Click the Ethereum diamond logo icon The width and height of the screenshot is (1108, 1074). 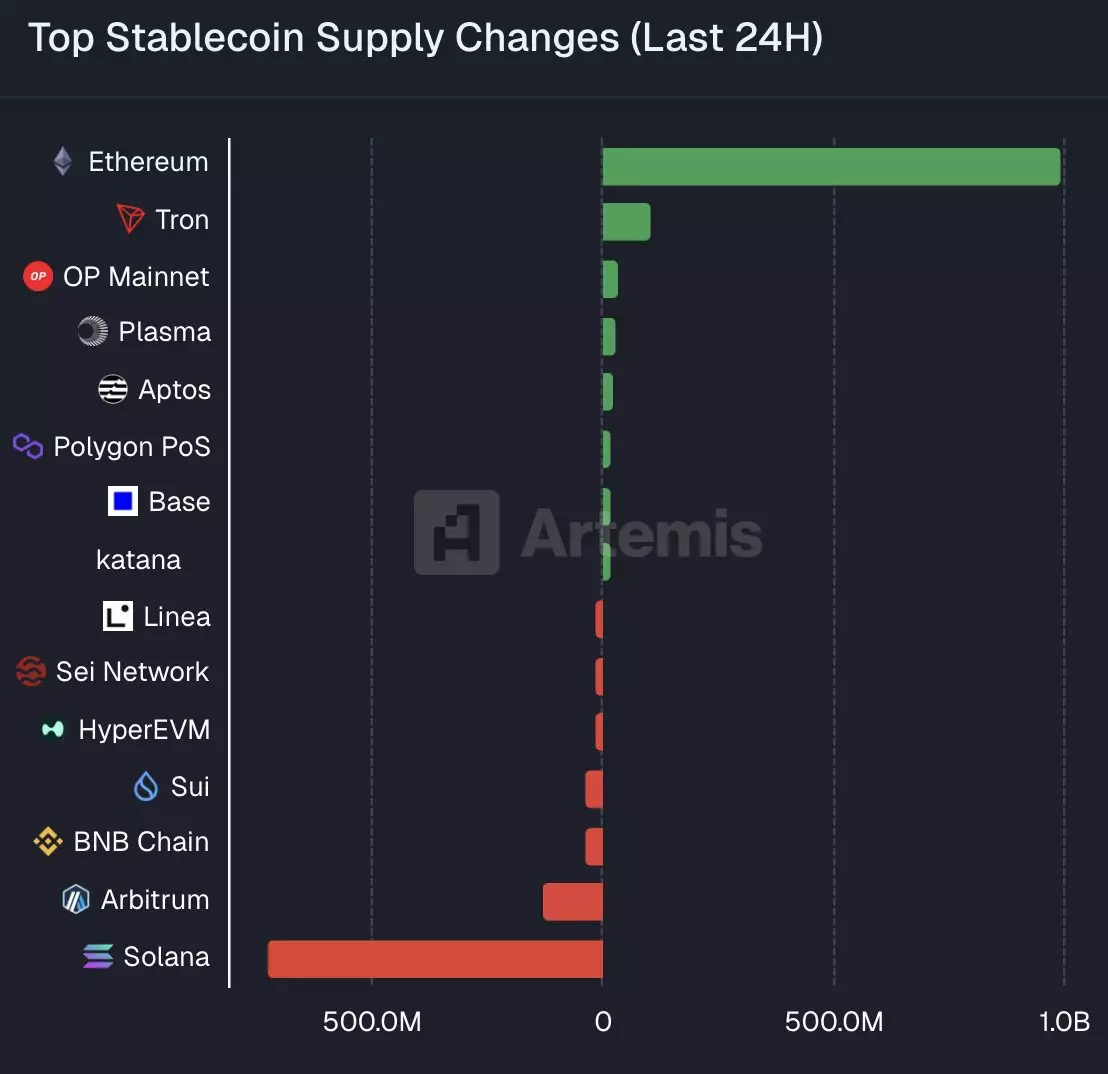[x=63, y=162]
